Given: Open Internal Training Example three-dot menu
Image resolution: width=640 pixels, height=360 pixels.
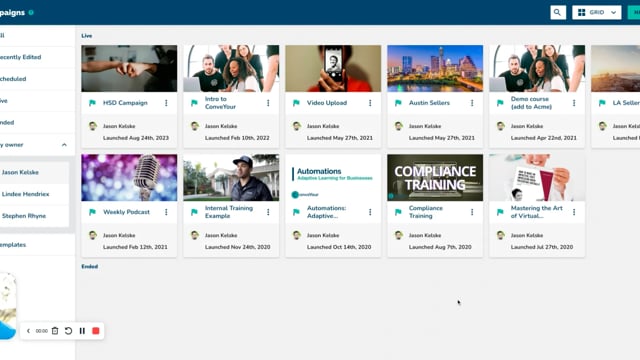Looking at the screenshot, I should click(x=268, y=212).
